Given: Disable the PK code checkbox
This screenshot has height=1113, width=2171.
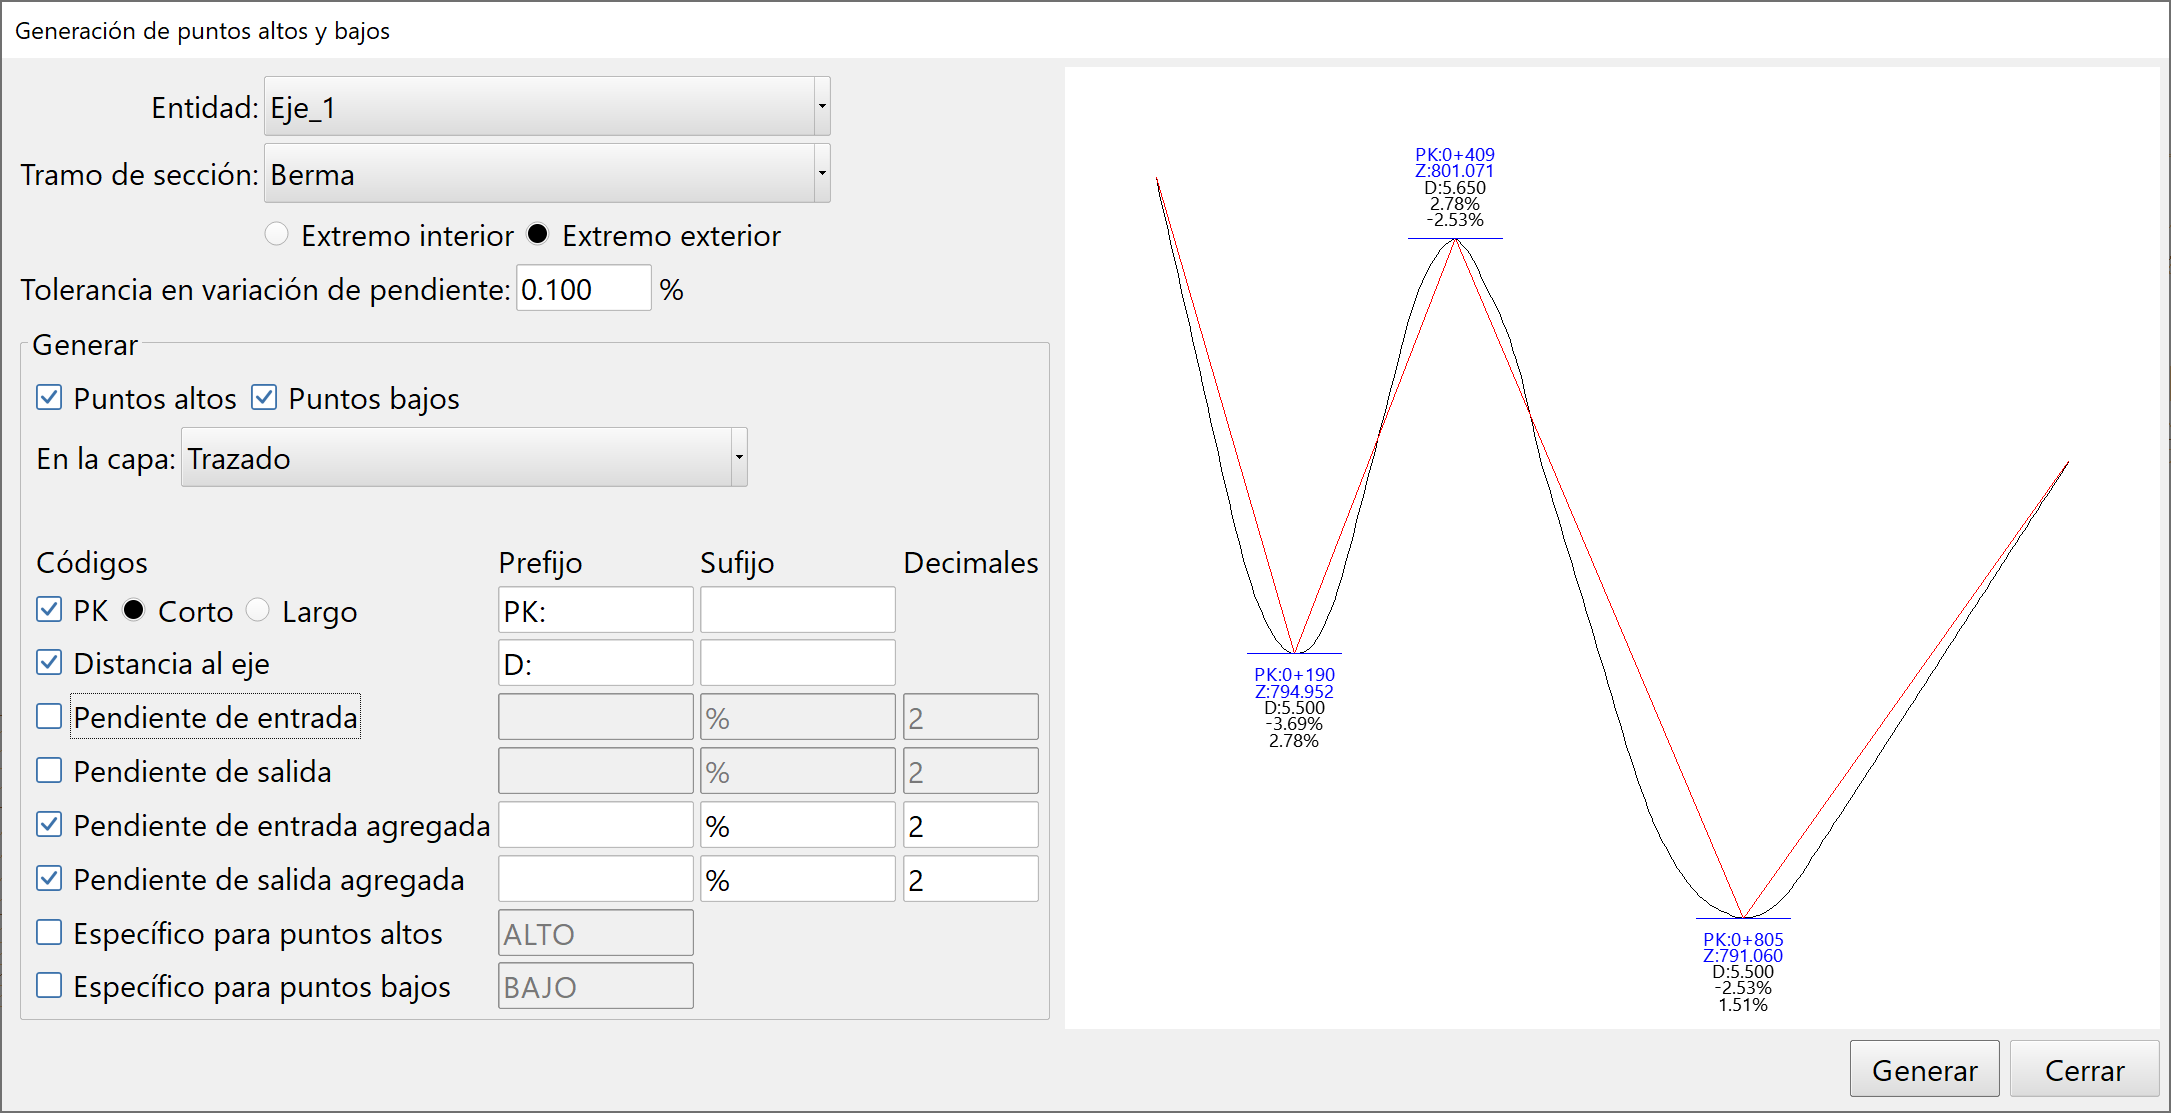Looking at the screenshot, I should (x=49, y=610).
